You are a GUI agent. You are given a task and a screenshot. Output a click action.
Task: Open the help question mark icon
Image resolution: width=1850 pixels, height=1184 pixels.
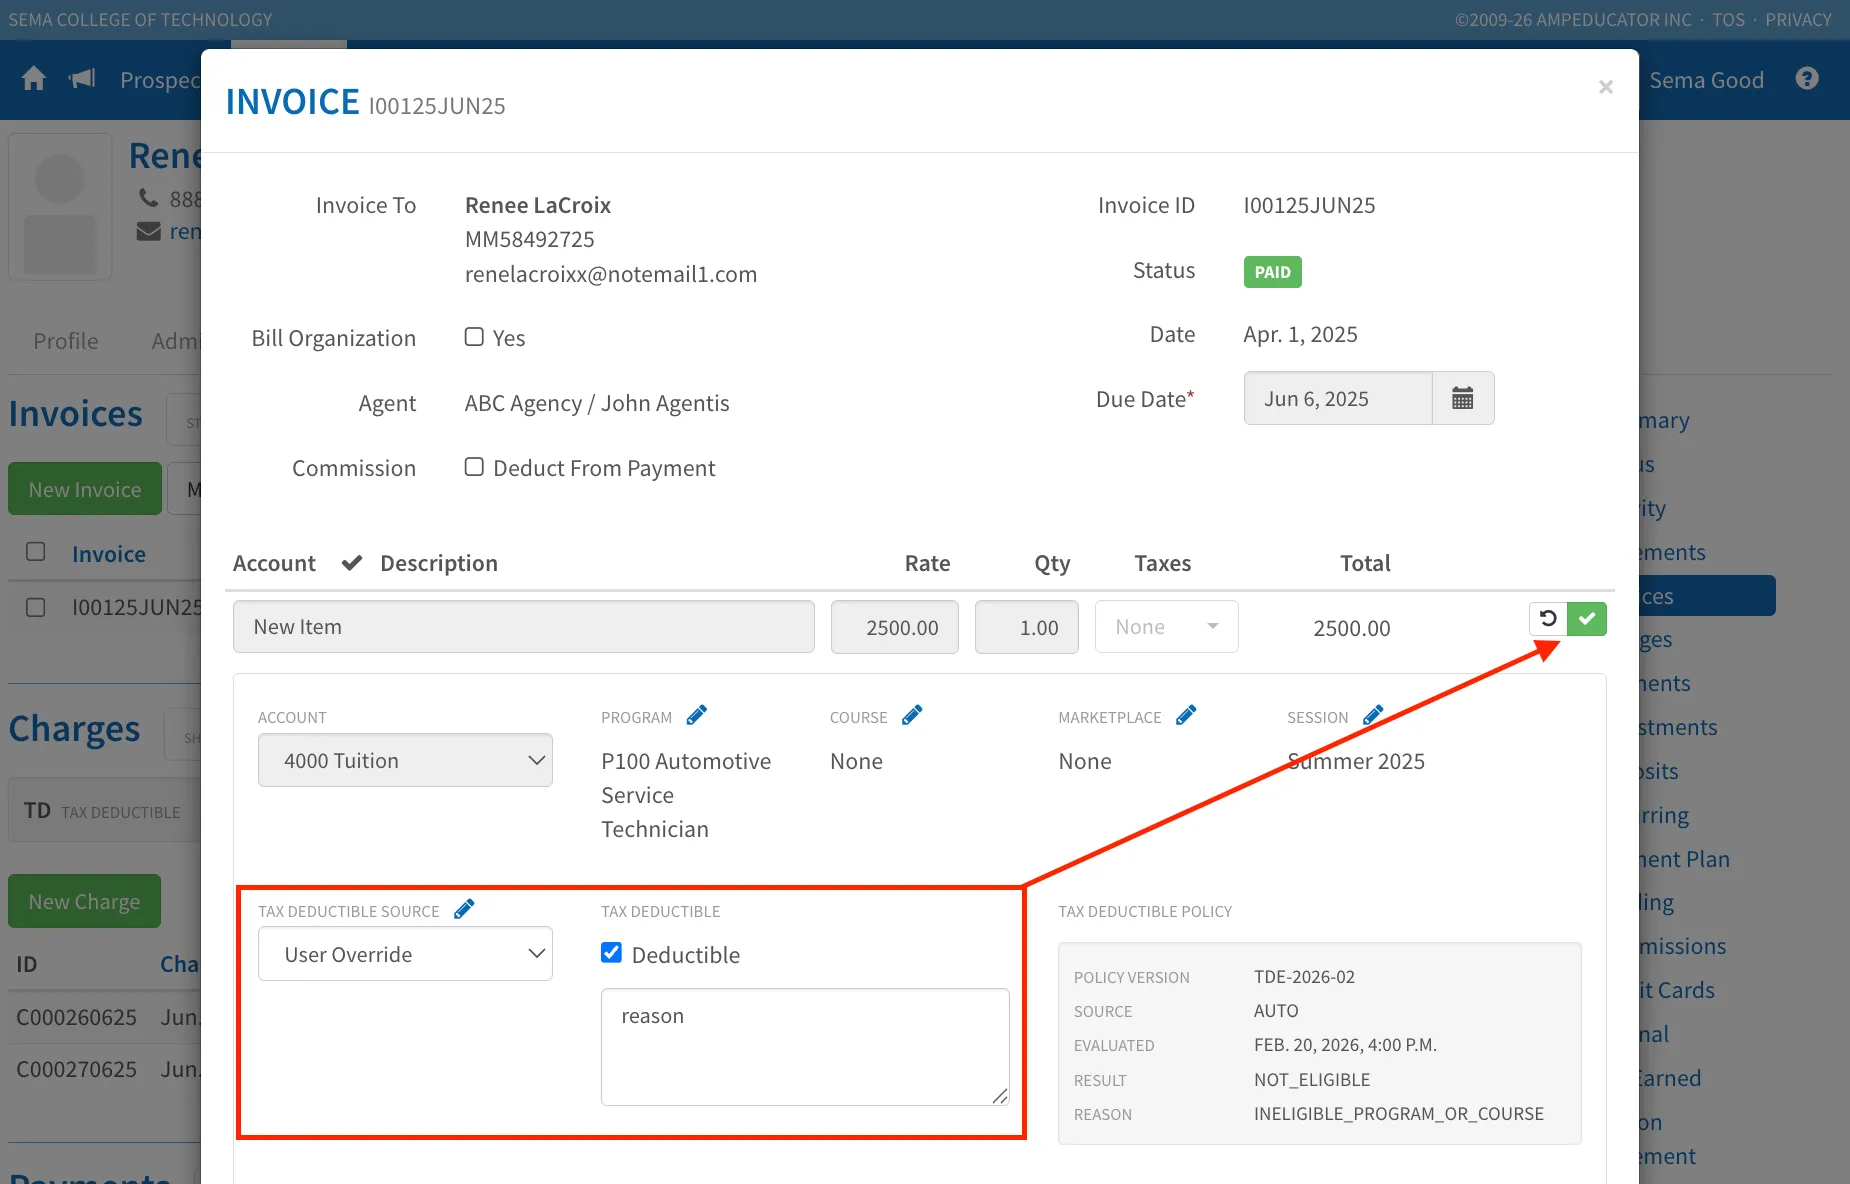pyautogui.click(x=1807, y=78)
